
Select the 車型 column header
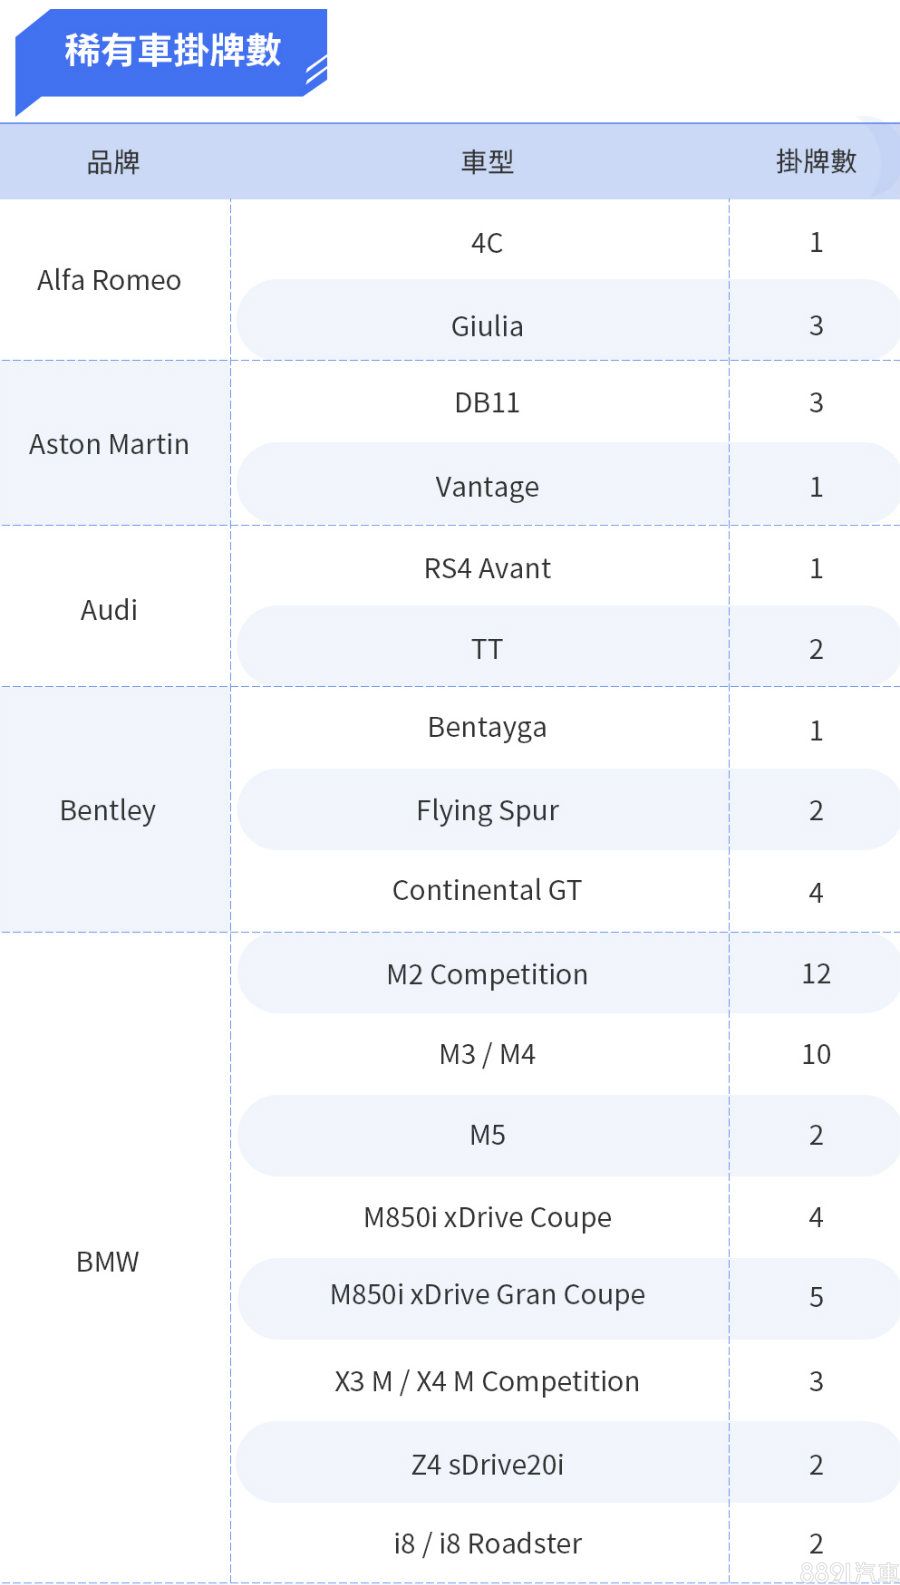487,162
